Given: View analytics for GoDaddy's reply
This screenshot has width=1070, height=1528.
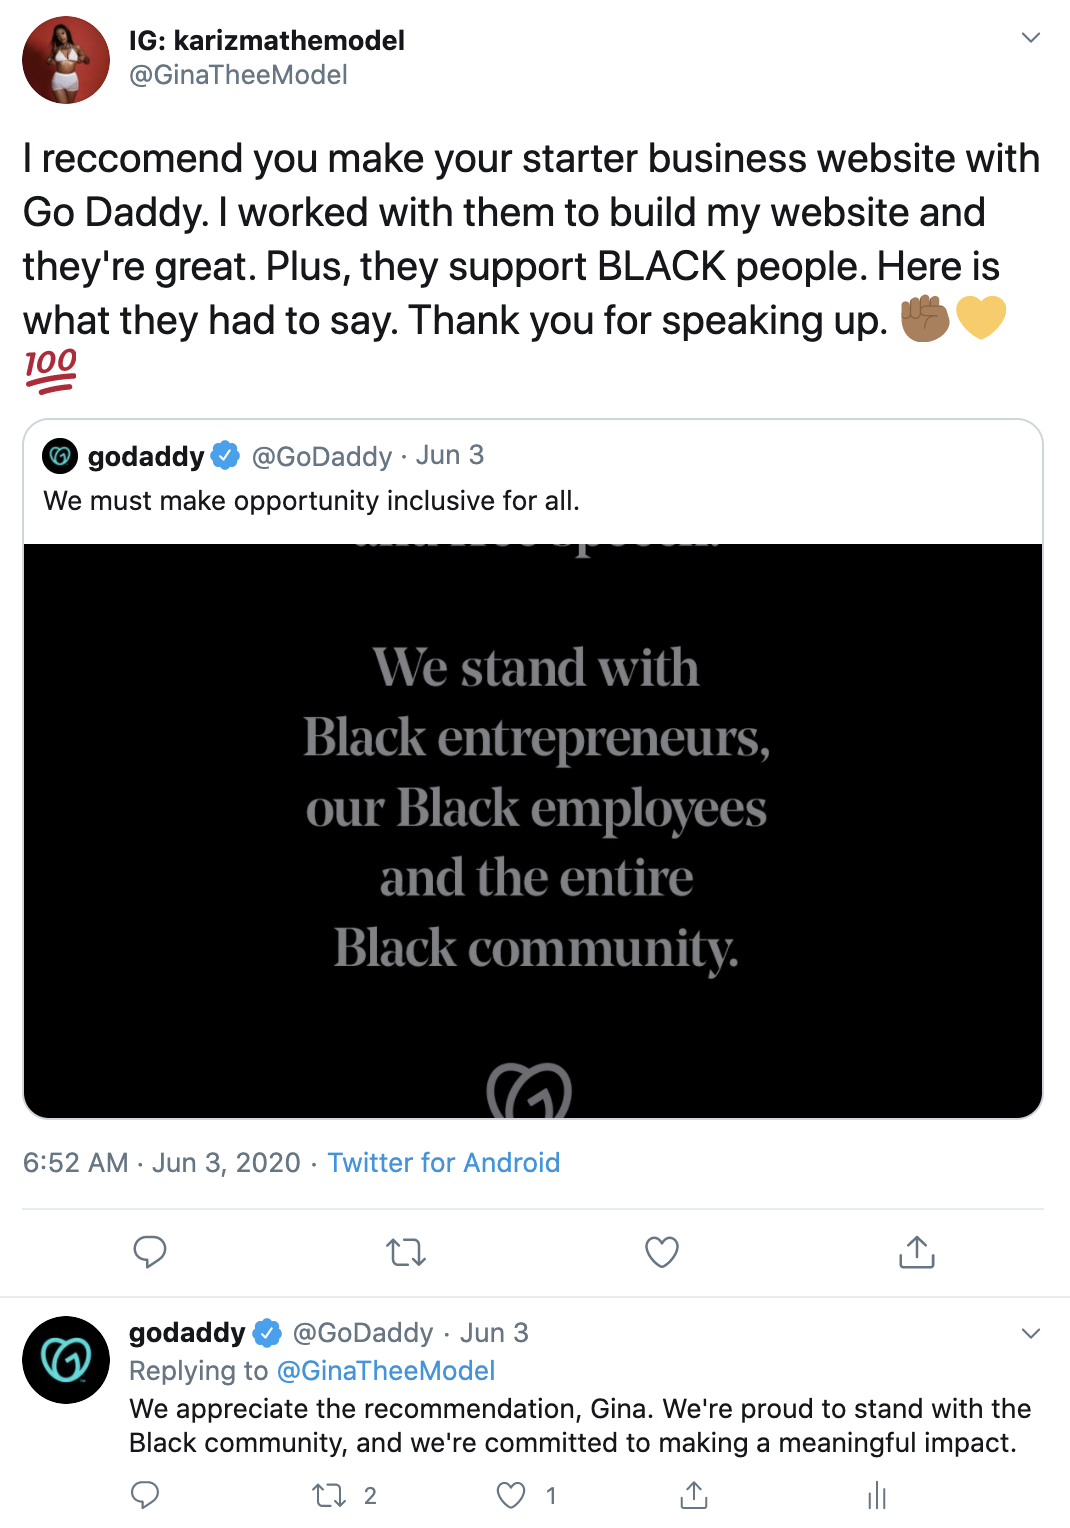Looking at the screenshot, I should click(877, 1495).
